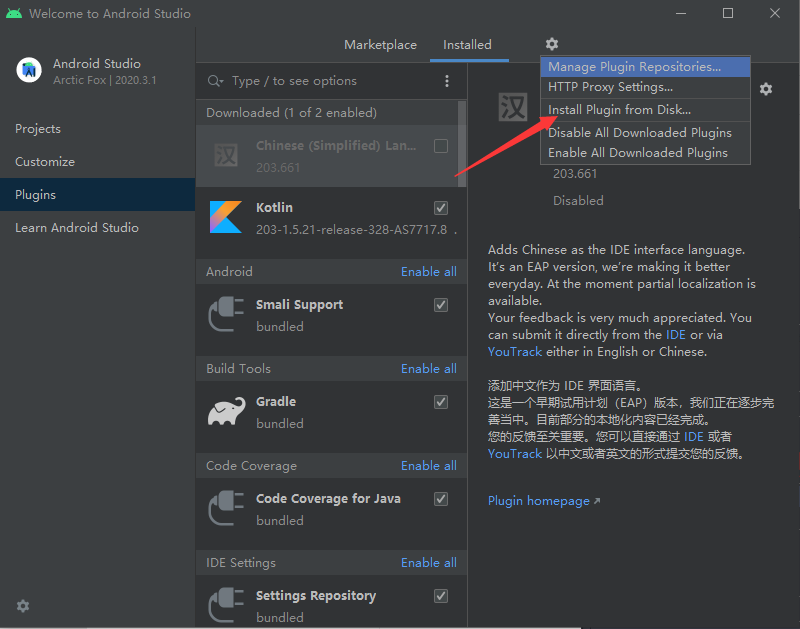Enable the Chinese (Simplified) language plugin checkbox
This screenshot has width=800, height=629.
[x=441, y=146]
